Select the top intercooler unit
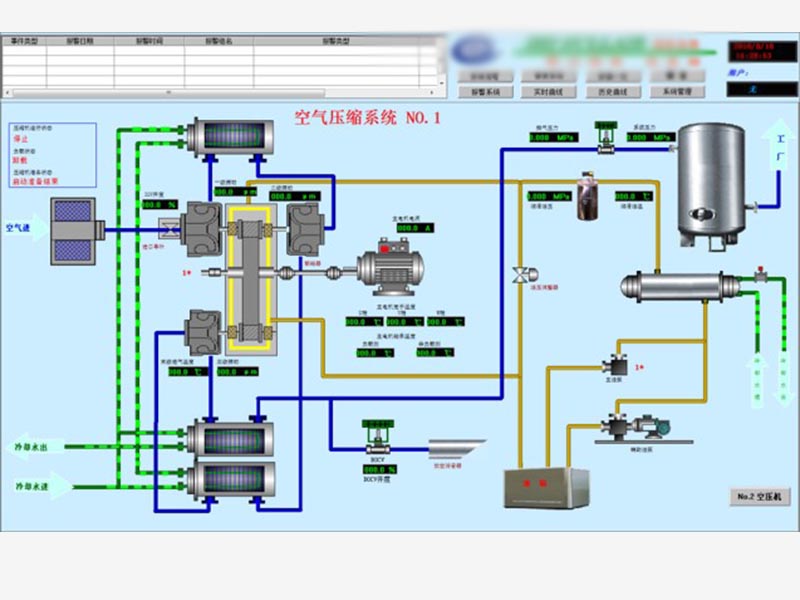Screen dimensions: 800x600 [x=229, y=137]
